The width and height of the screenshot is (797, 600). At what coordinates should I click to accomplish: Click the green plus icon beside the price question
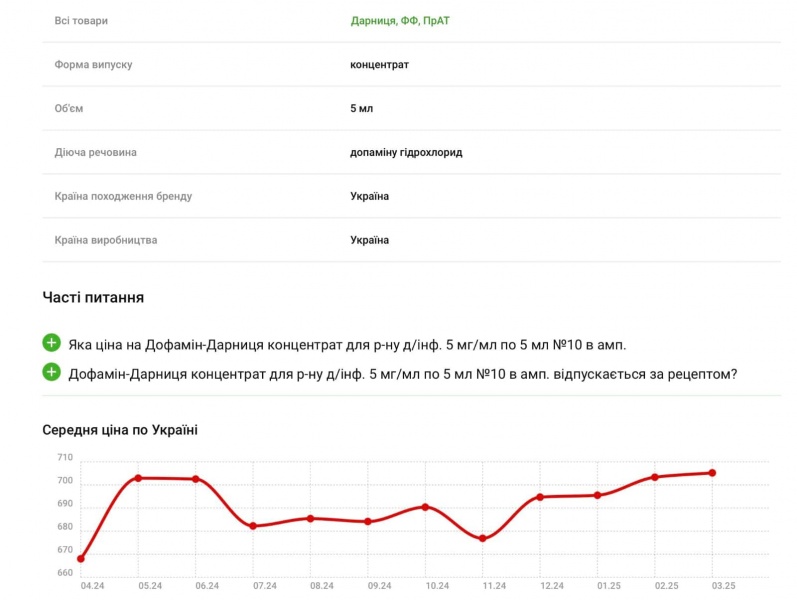[52, 343]
